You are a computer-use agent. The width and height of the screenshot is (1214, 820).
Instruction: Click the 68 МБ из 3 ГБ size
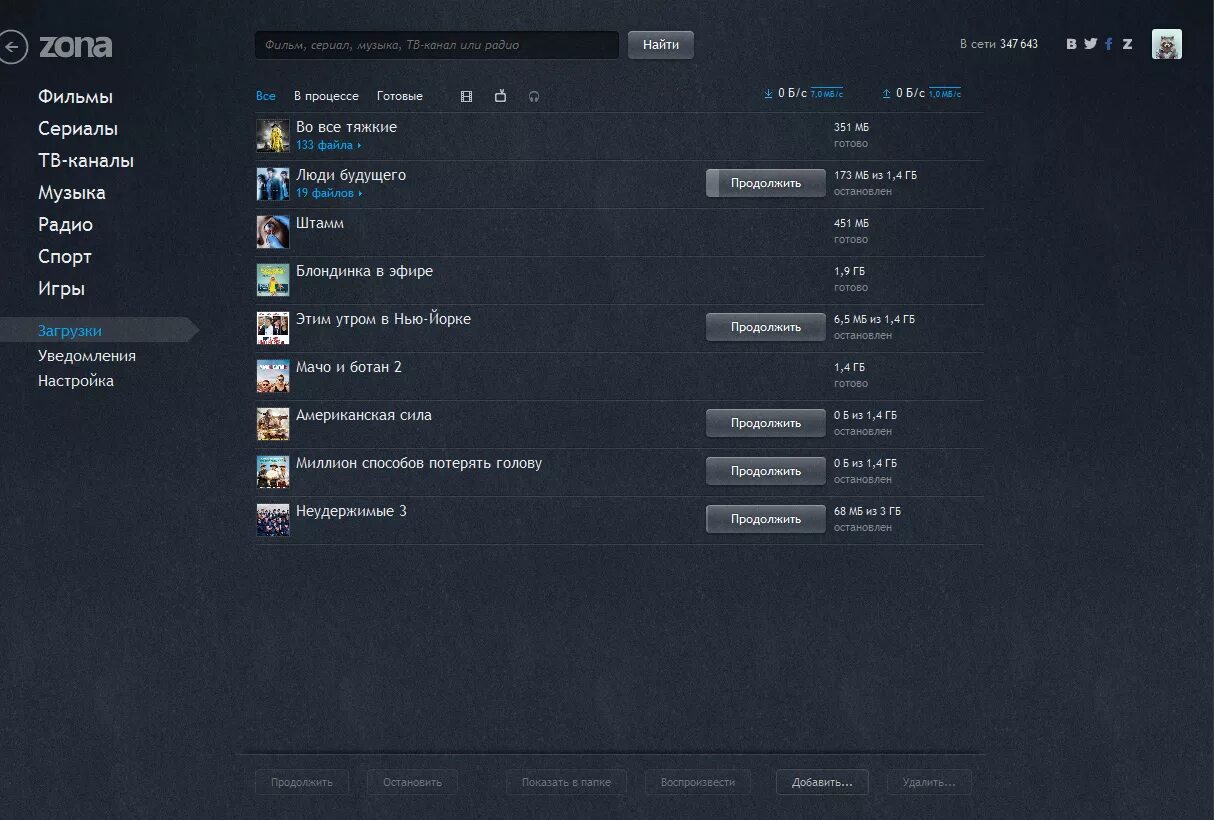coord(867,511)
